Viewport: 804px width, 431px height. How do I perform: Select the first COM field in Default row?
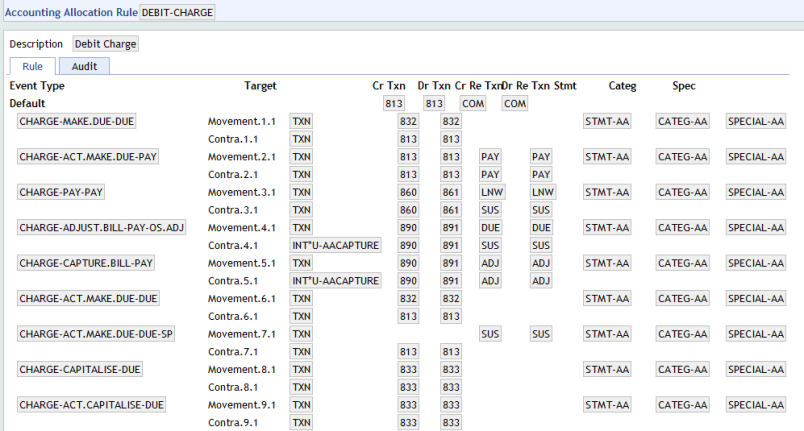pos(473,103)
